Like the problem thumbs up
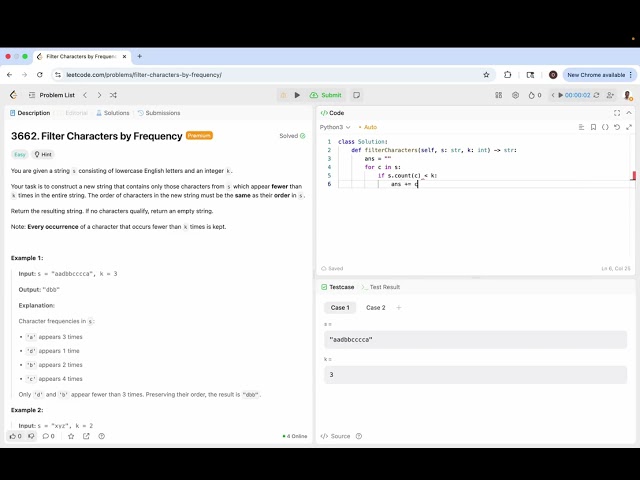This screenshot has height=480, width=640. [x=16, y=436]
